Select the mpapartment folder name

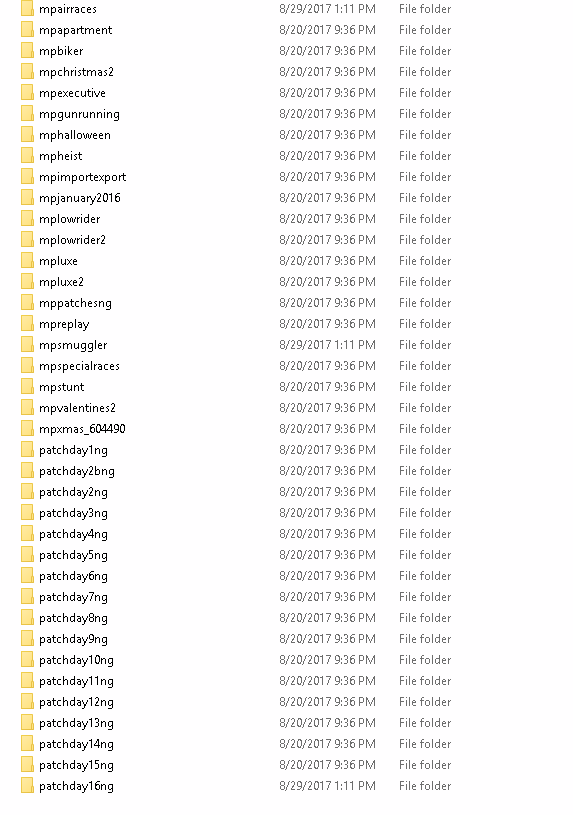point(75,30)
